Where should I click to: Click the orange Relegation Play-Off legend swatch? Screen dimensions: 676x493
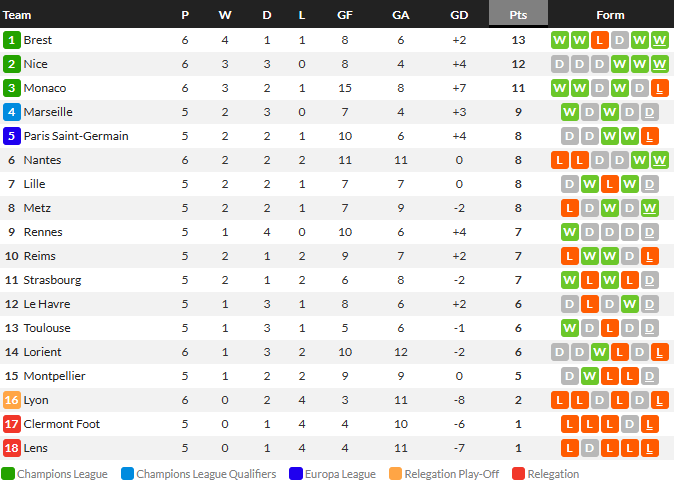pyautogui.click(x=395, y=474)
